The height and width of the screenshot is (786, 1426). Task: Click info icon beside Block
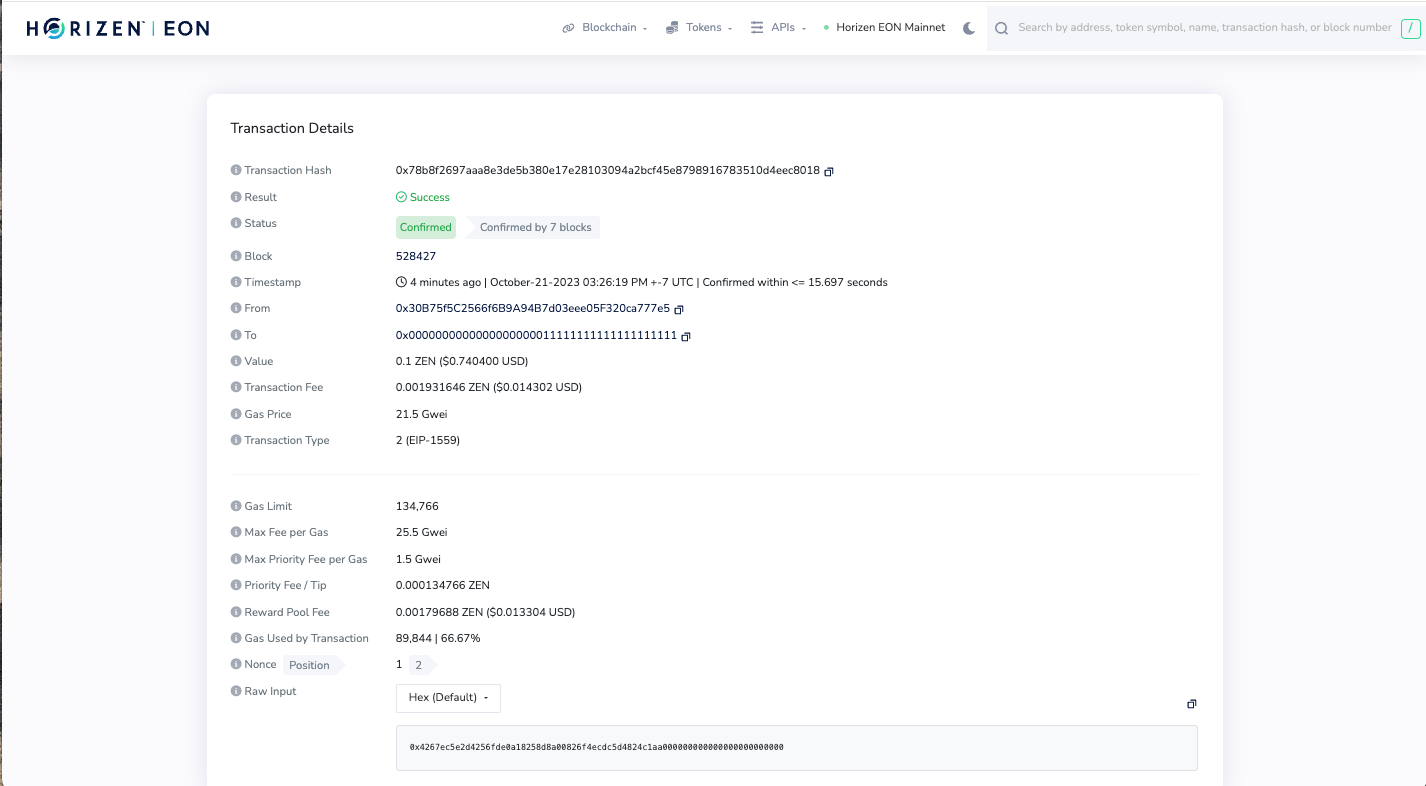tap(236, 256)
